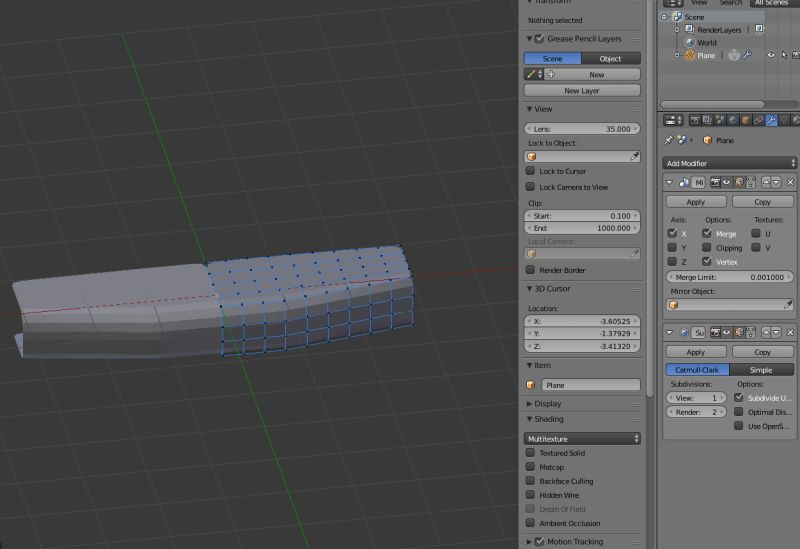Remove the Subsurf modifier with X

790,333
